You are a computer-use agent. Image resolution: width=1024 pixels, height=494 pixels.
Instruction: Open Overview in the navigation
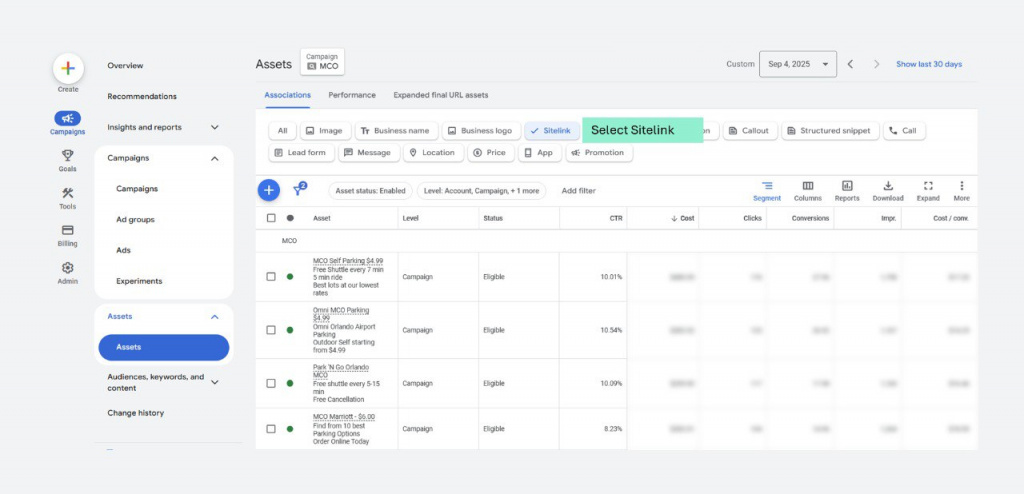(125, 65)
